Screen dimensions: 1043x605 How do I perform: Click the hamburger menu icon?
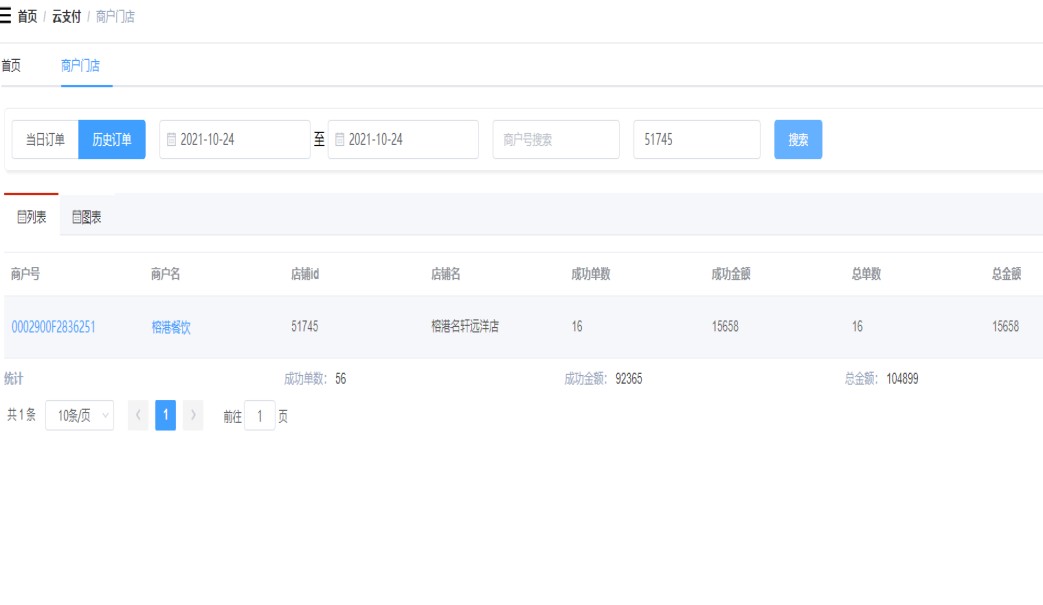click(6, 16)
